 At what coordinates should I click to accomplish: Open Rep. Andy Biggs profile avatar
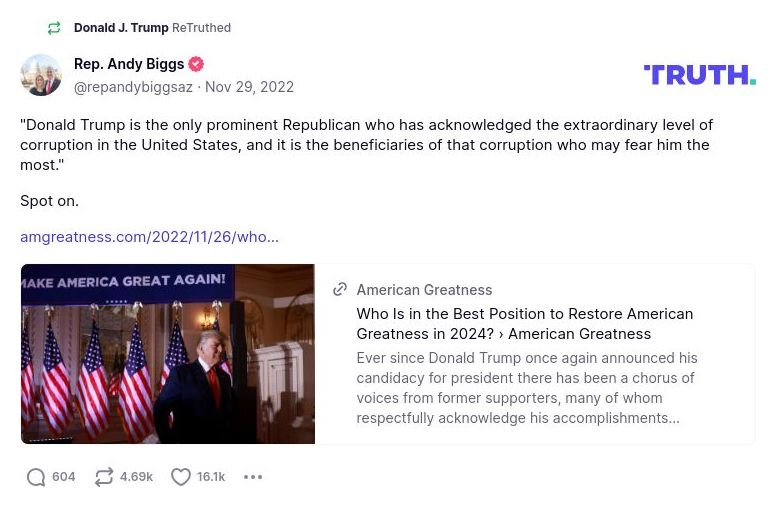tap(41, 75)
